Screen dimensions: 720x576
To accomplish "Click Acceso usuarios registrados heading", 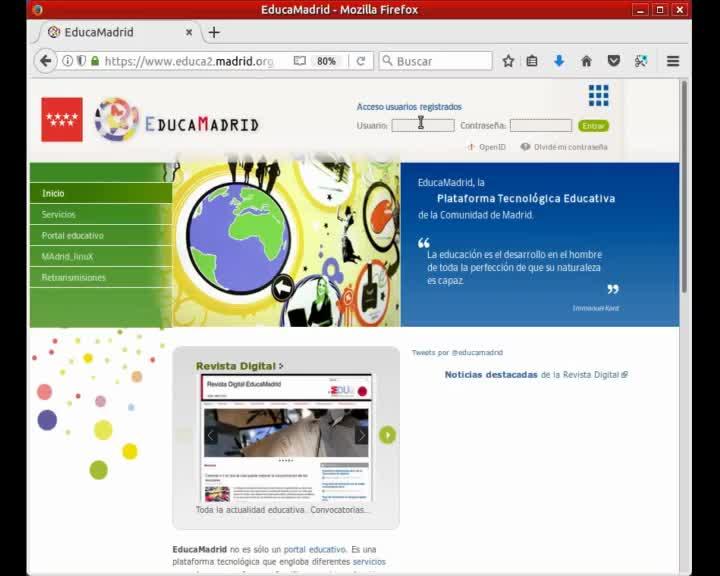I will [x=409, y=107].
